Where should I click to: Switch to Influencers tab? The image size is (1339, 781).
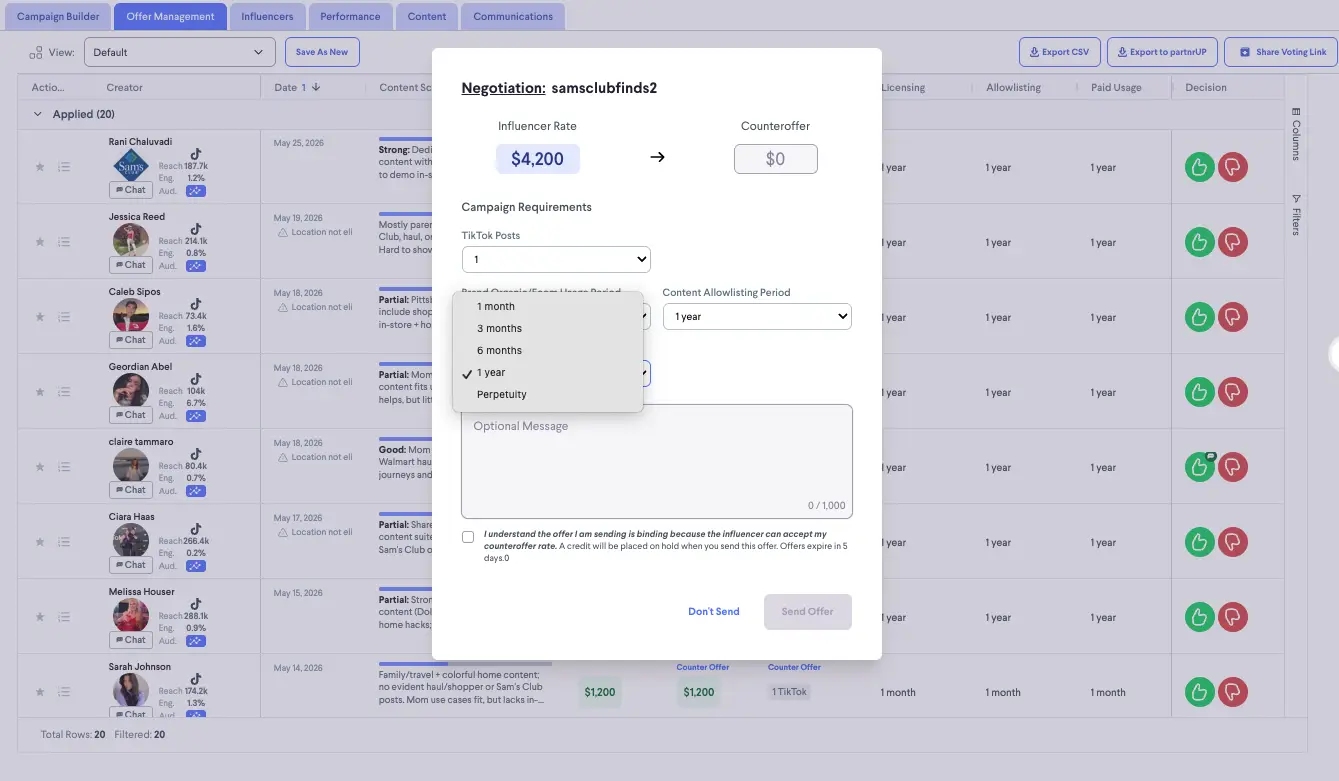coord(267,16)
